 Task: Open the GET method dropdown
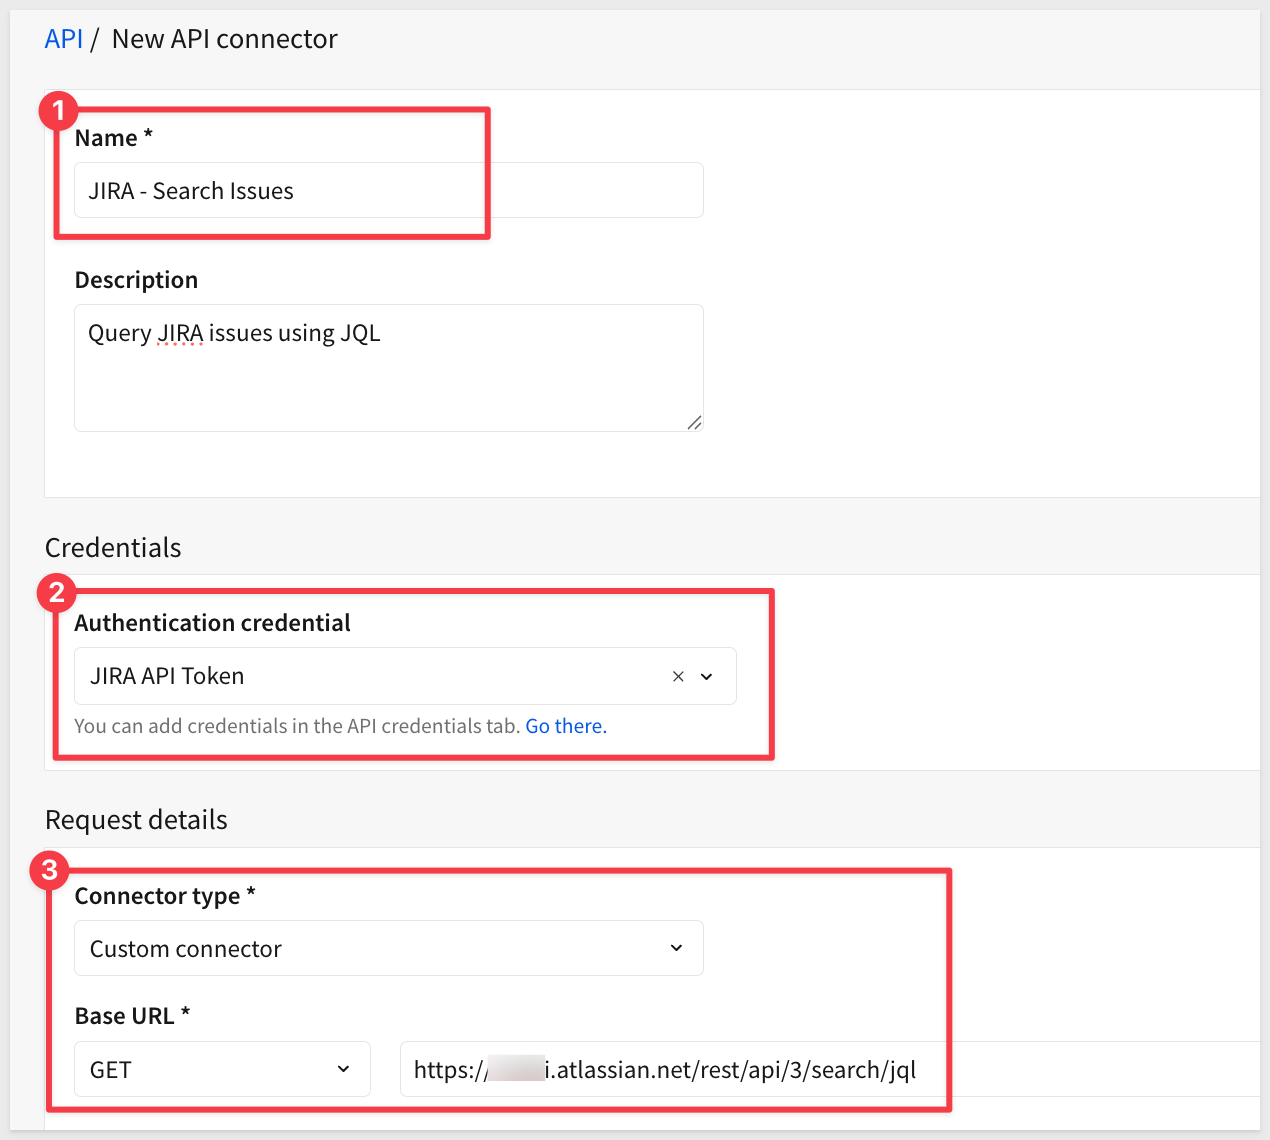[x=222, y=1069]
